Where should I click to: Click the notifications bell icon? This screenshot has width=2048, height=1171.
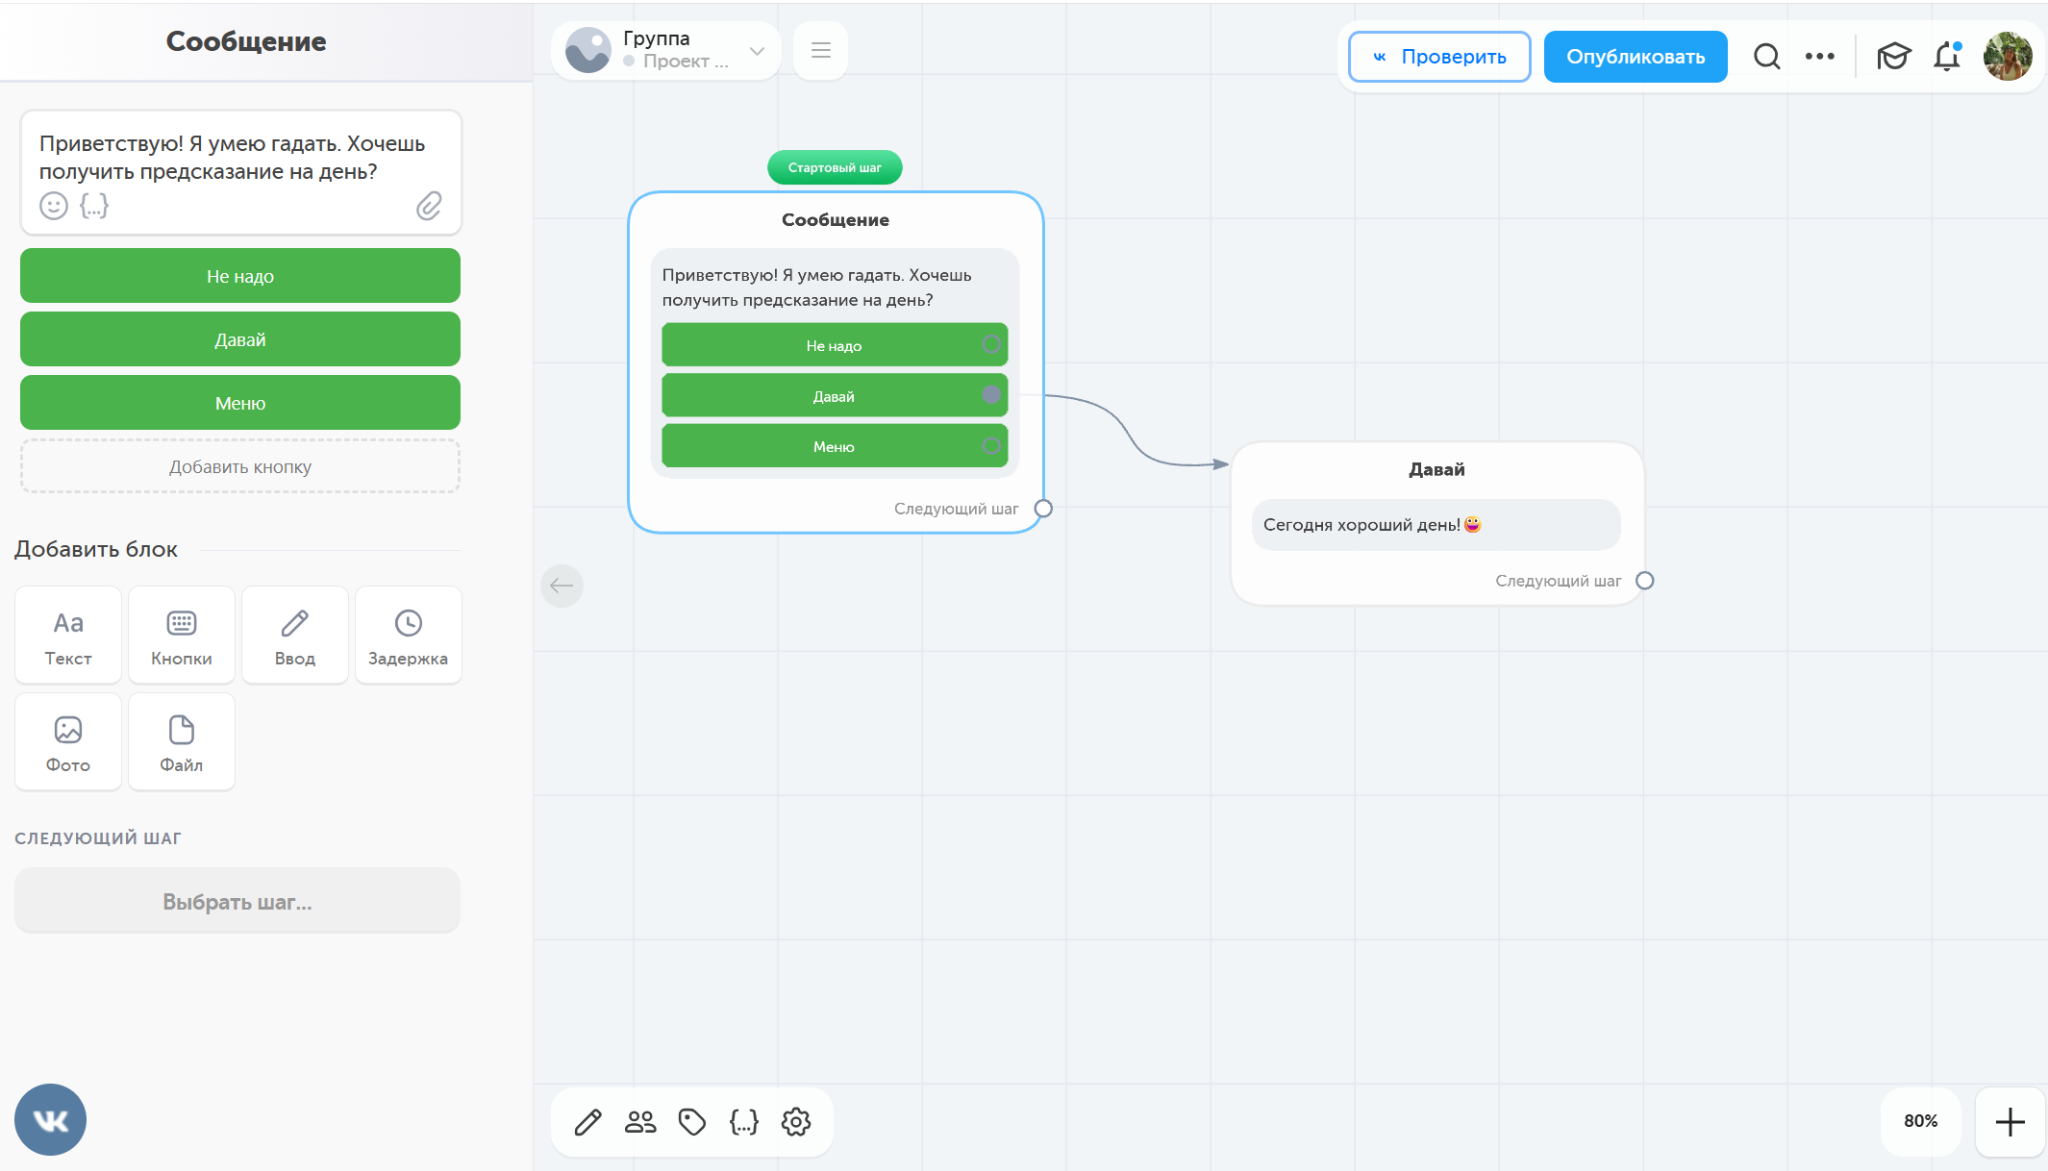1946,56
